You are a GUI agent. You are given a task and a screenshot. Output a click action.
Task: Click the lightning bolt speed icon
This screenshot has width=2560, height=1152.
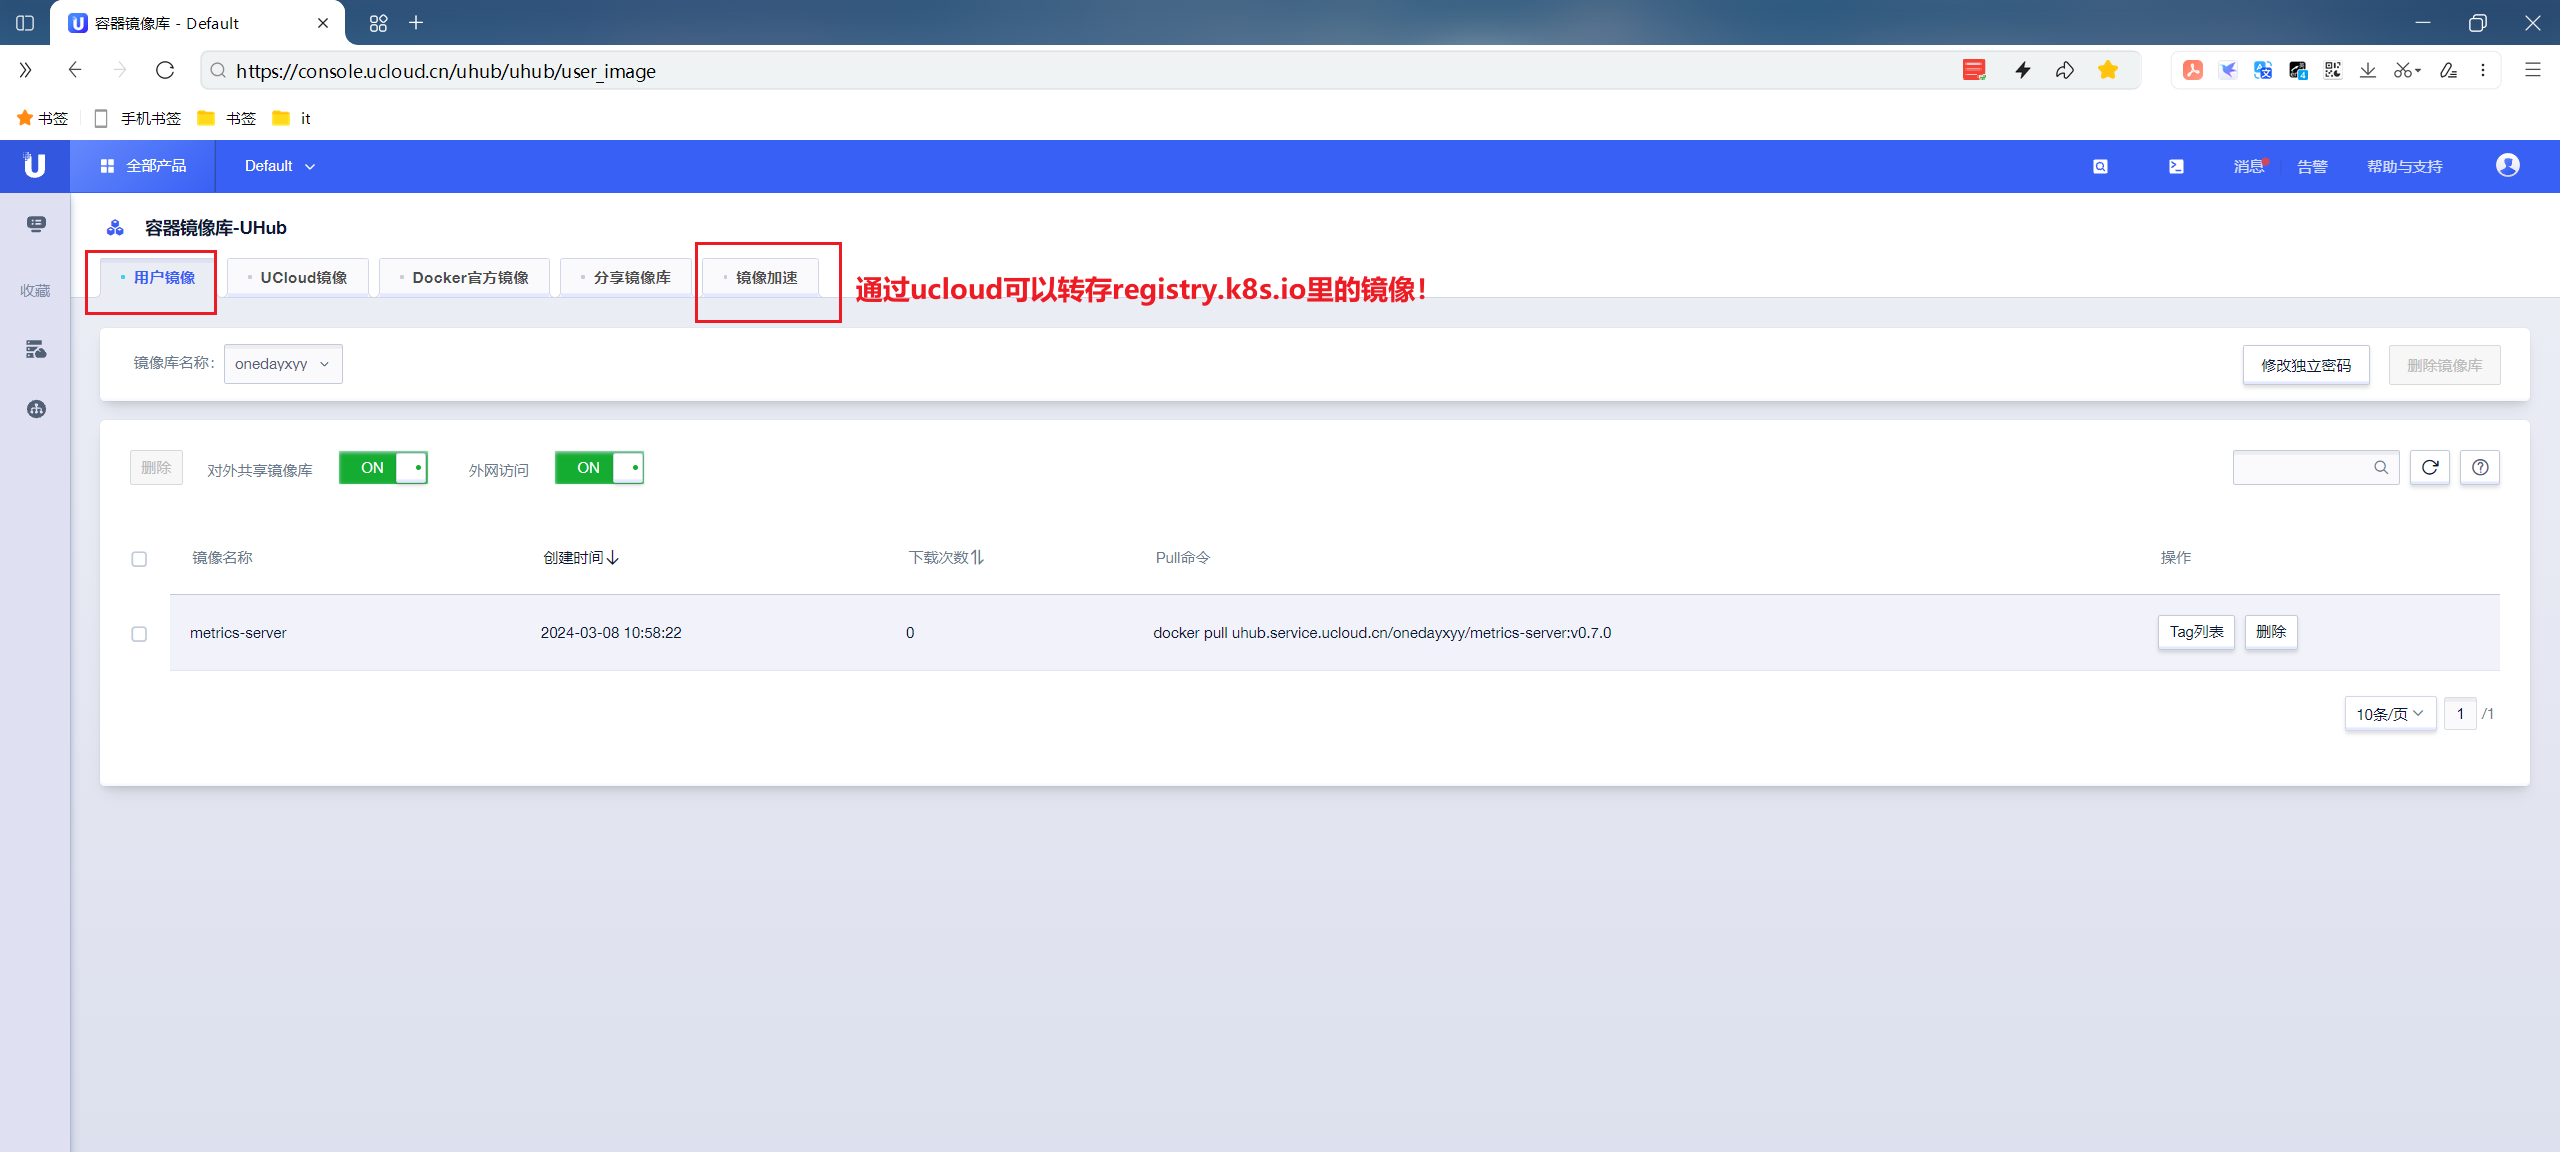2022,70
